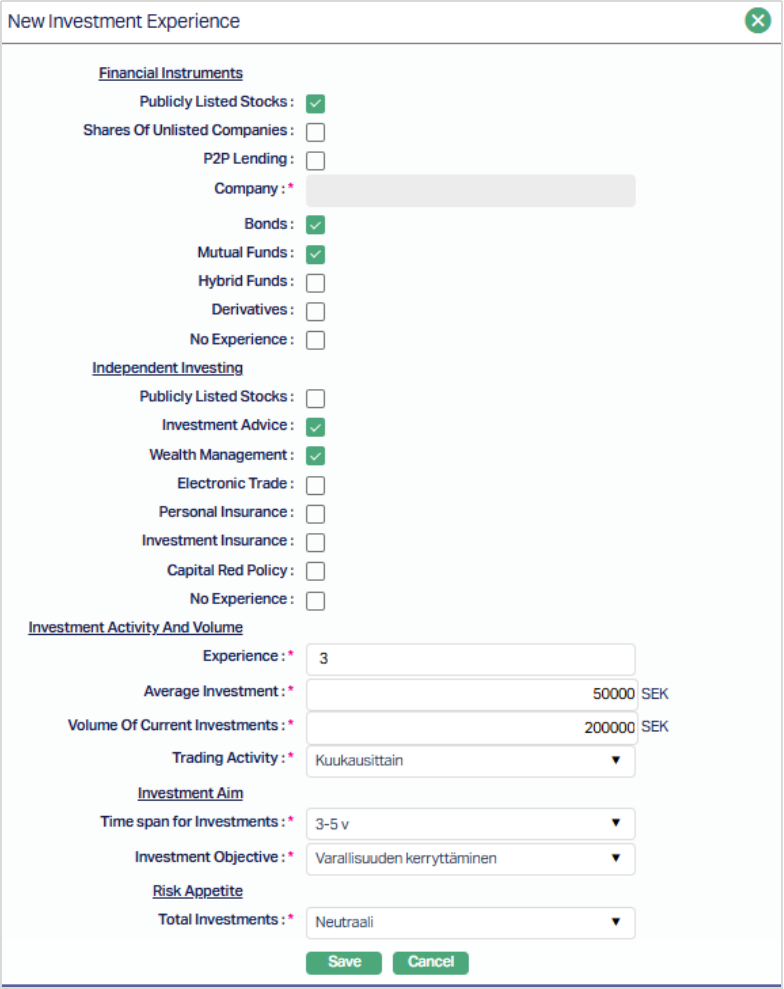This screenshot has width=784, height=989.
Task: Expand the Total Investments risk dropdown
Action: point(470,922)
